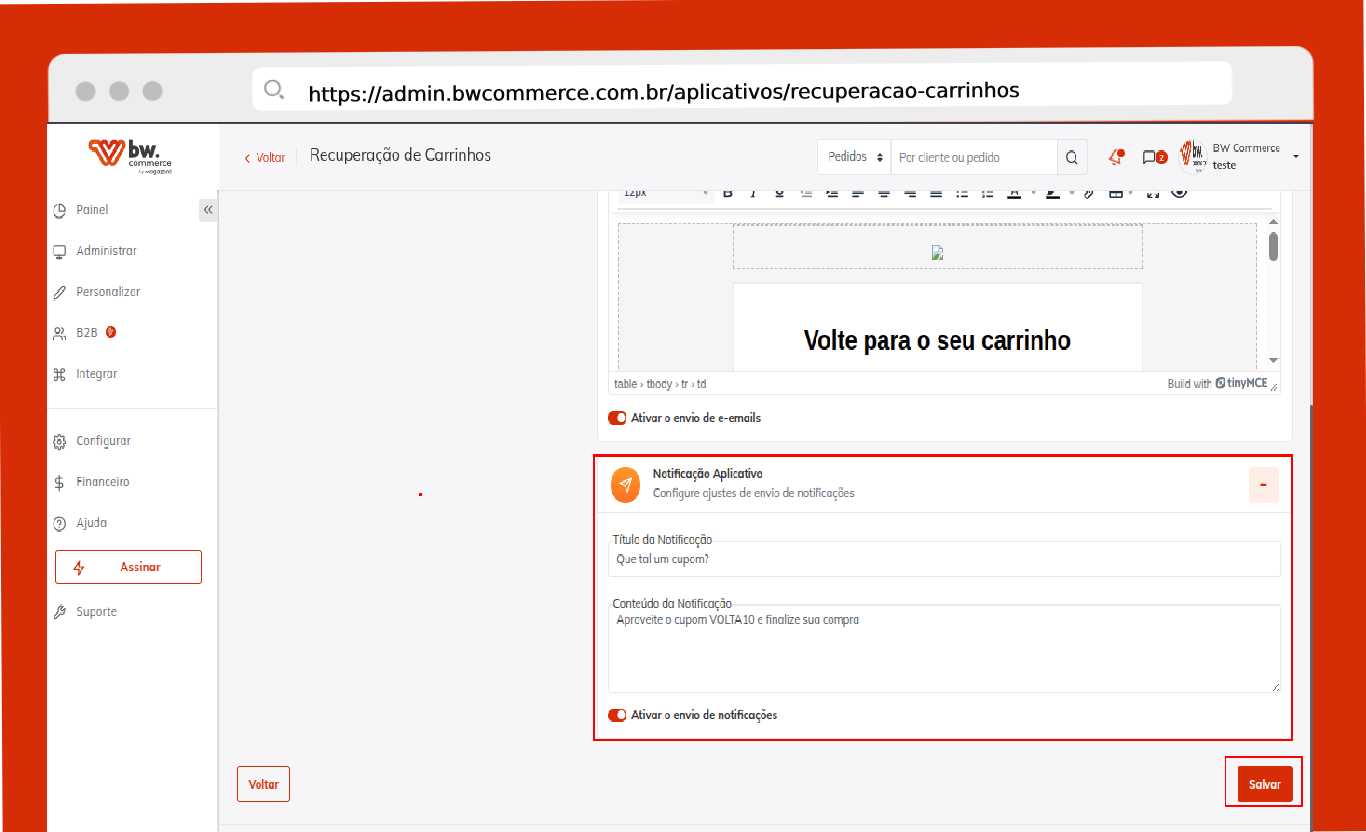This screenshot has width=1366, height=832.
Task: Click the Integrar command-key icon
Action: pos(59,374)
